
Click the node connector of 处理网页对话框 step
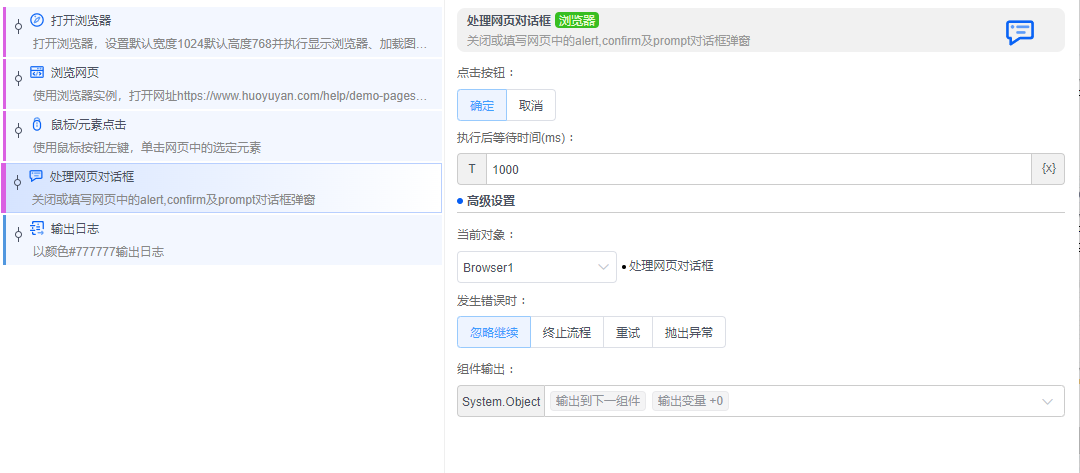19,183
